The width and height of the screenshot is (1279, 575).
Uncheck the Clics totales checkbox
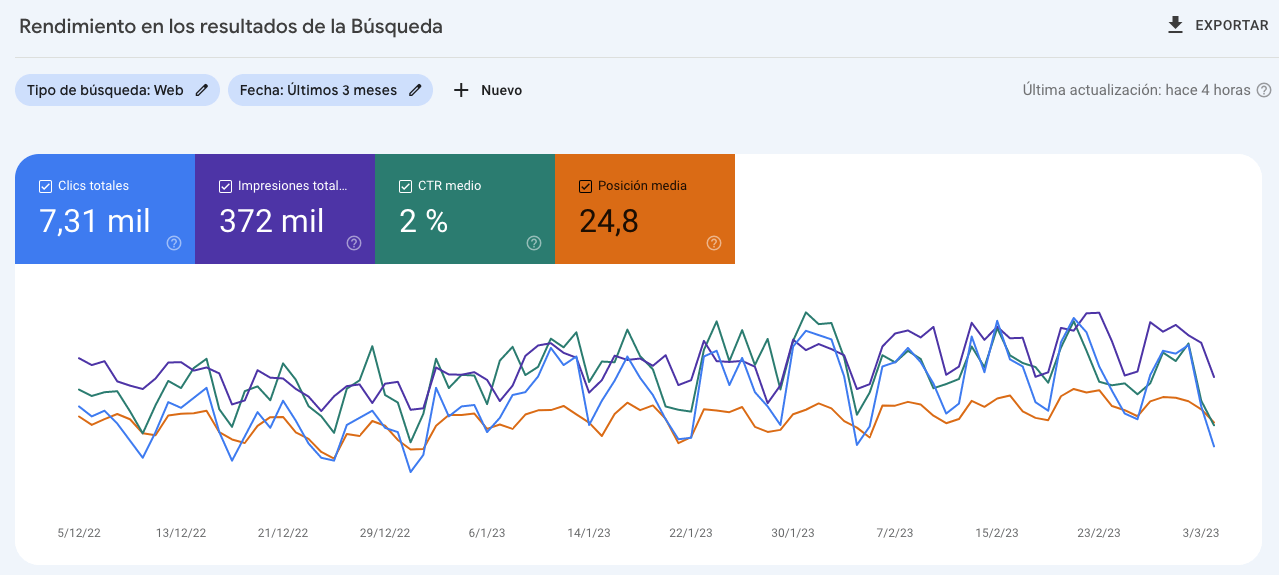(x=45, y=186)
